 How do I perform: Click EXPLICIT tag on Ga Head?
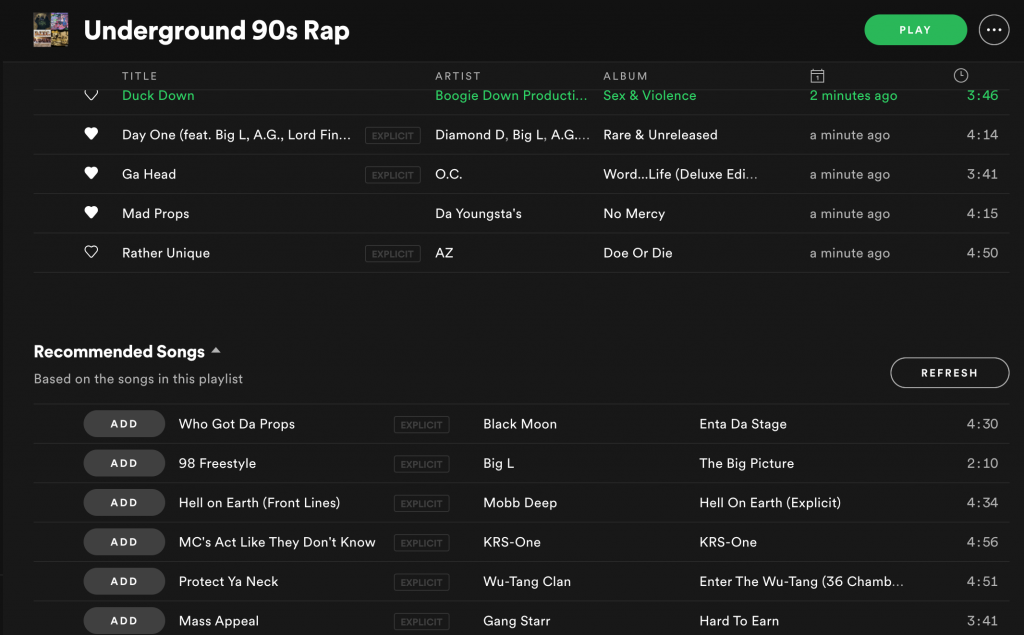392,174
